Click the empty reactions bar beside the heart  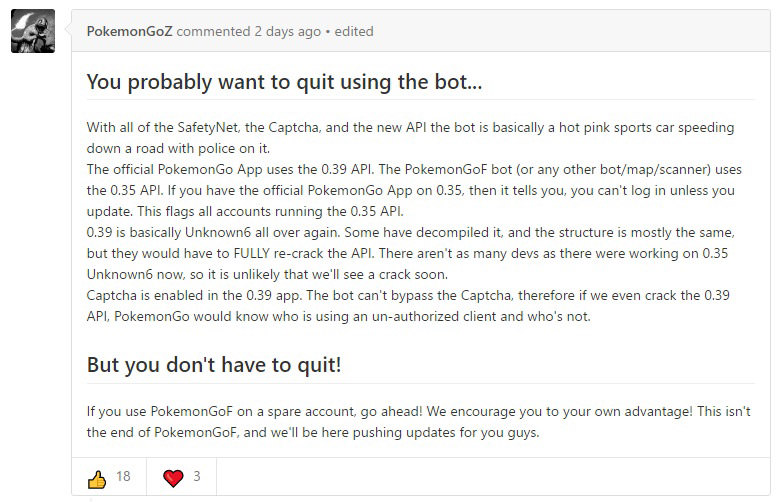click(x=493, y=476)
